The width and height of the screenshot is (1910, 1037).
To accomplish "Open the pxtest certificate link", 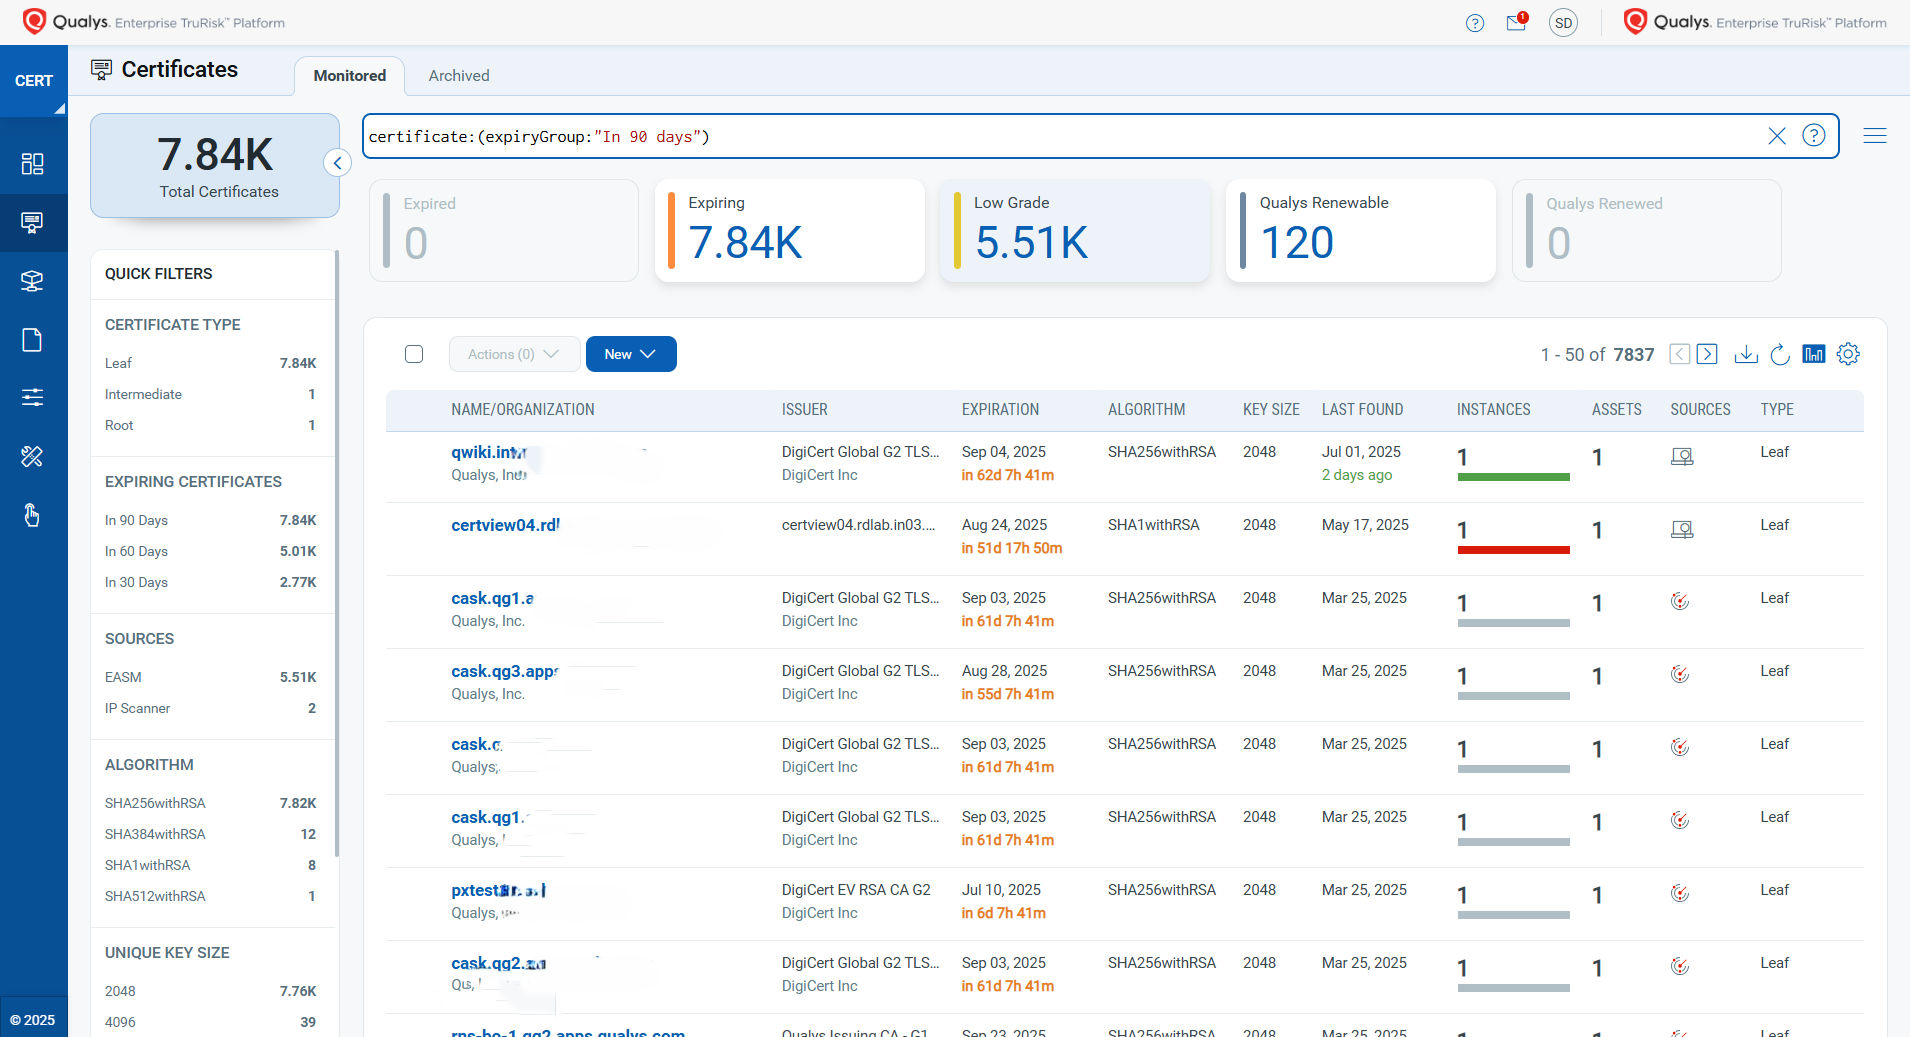I will tap(498, 890).
